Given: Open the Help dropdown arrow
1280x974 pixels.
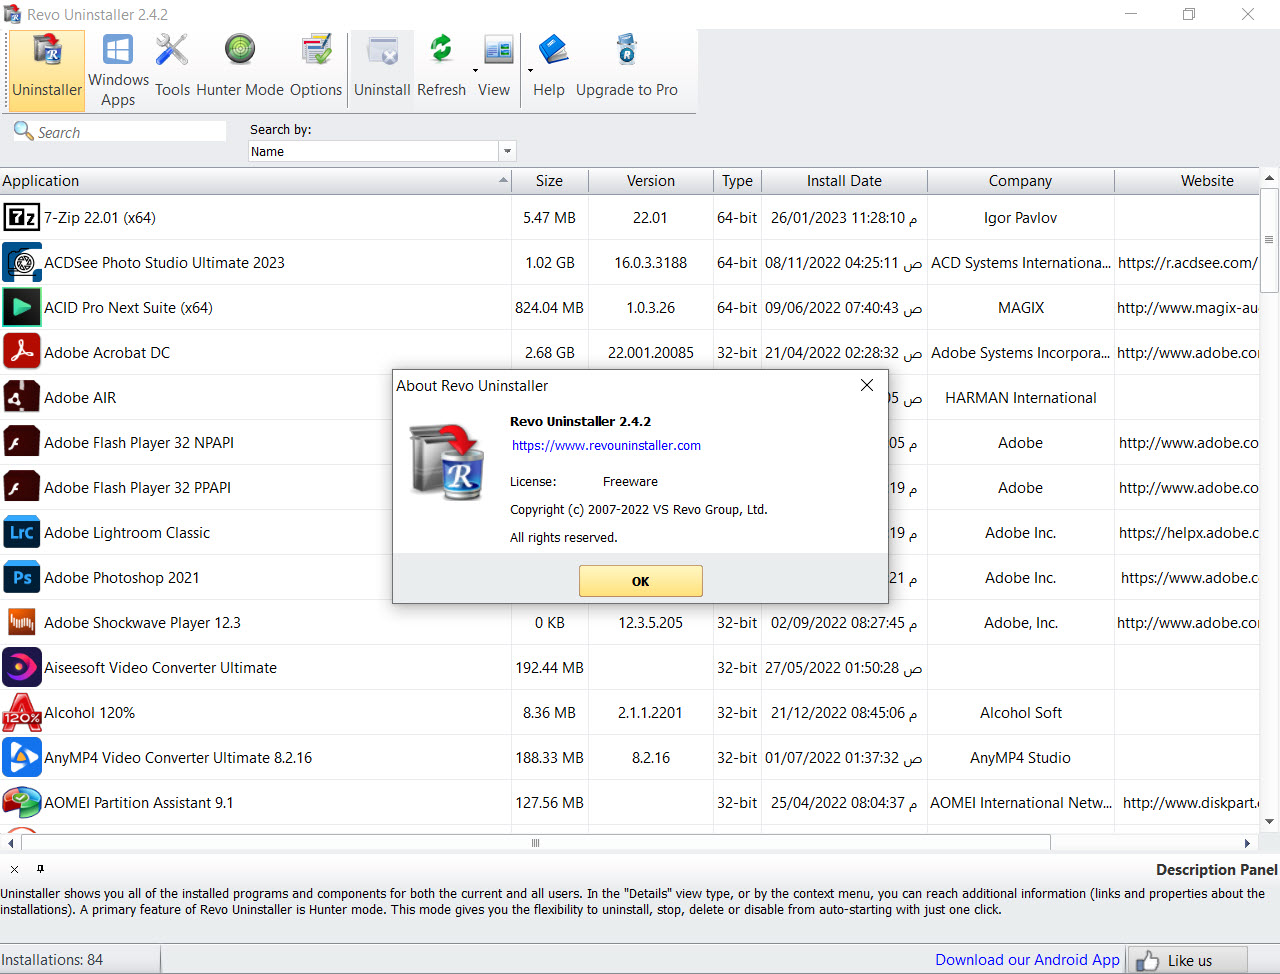Looking at the screenshot, I should tap(530, 71).
